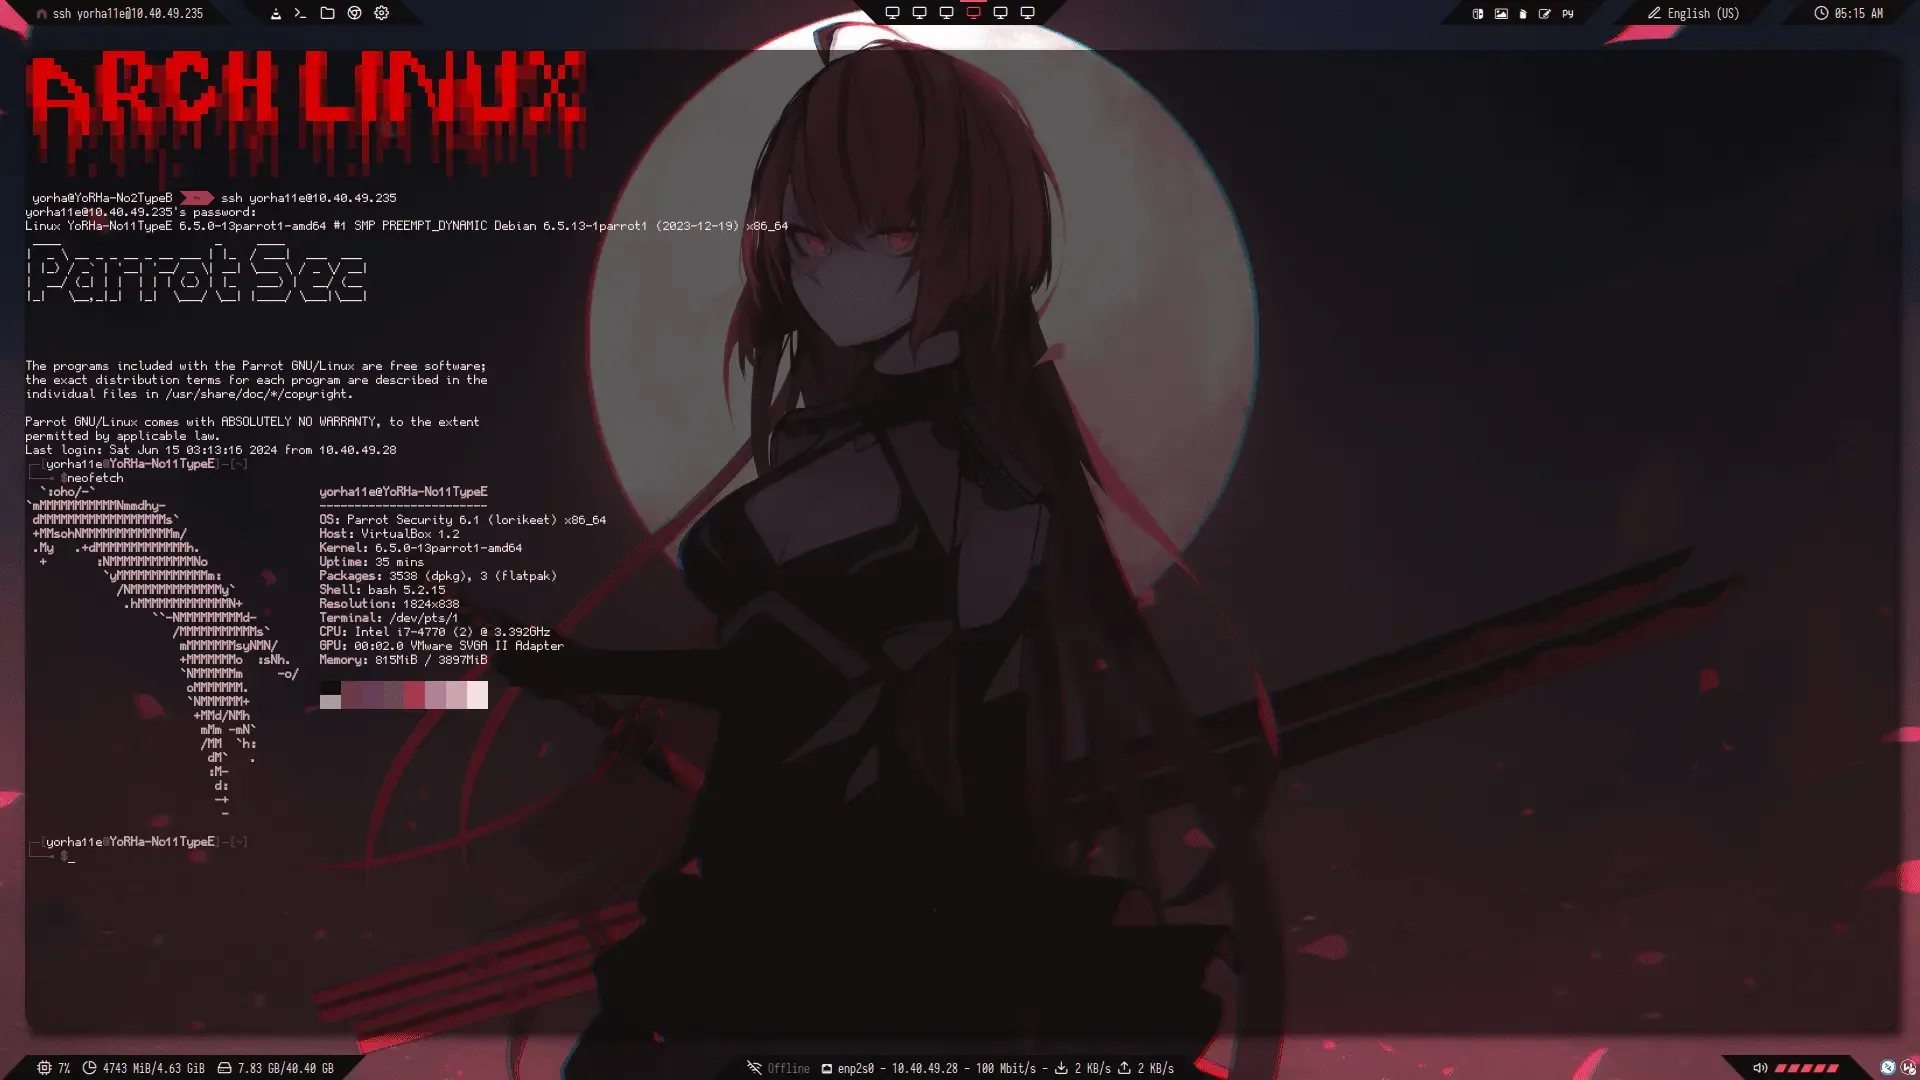The height and width of the screenshot is (1080, 1920).
Task: Open the terminal launcher icon in top bar
Action: click(x=300, y=13)
